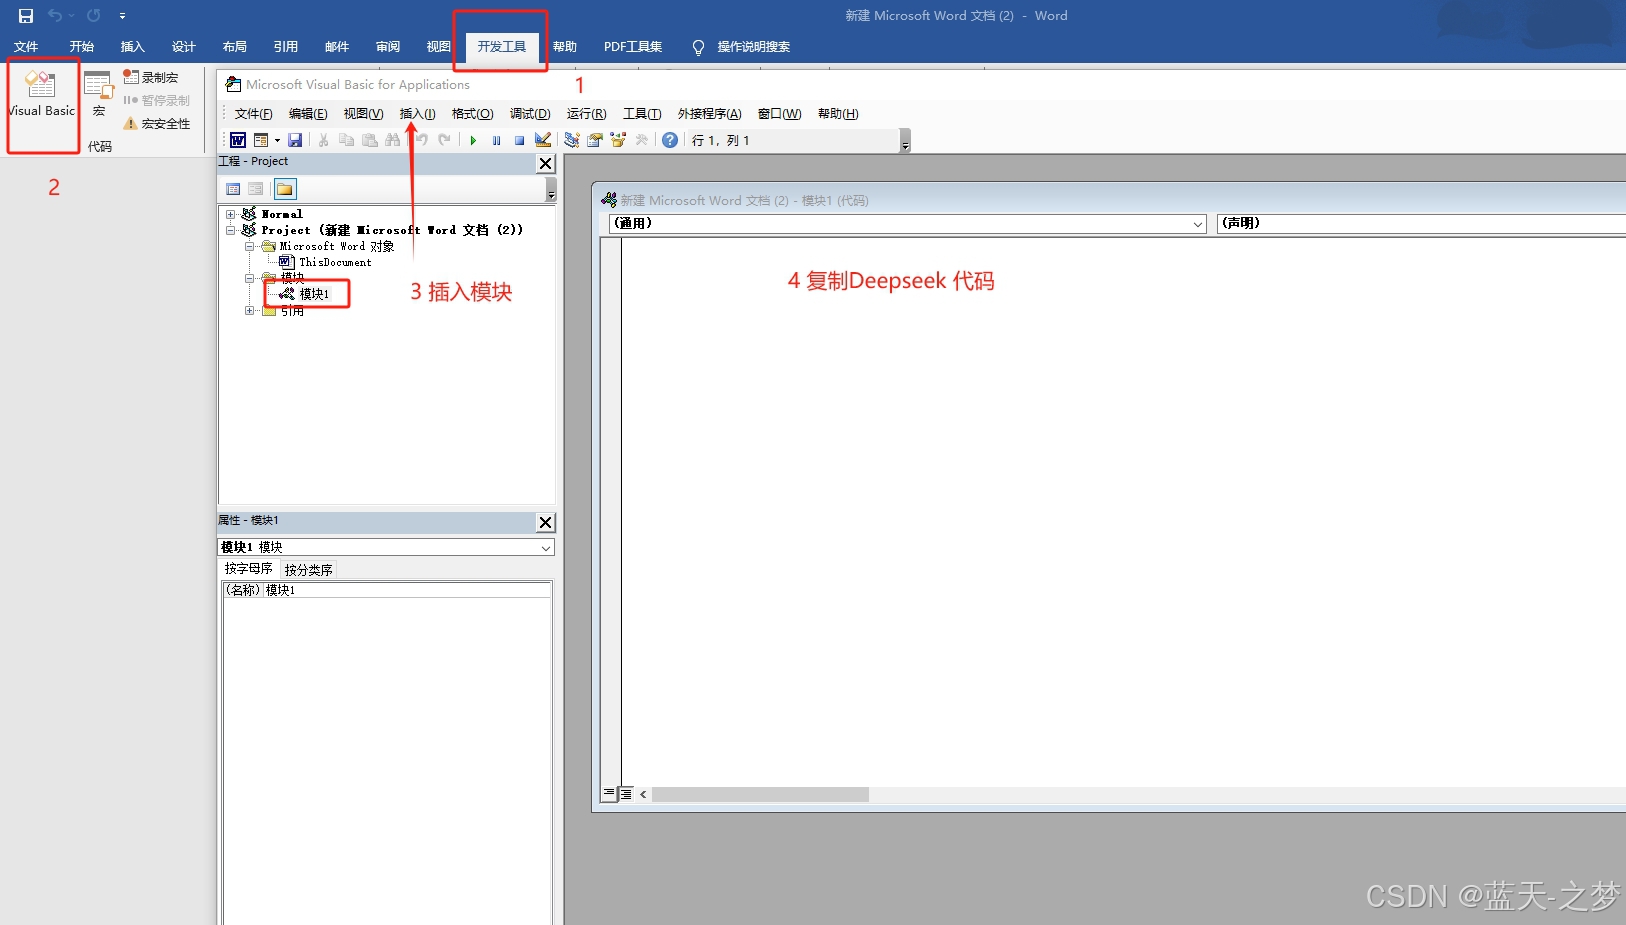The width and height of the screenshot is (1626, 925).
Task: Click the Copy icon in VBA toolbar
Action: (346, 140)
